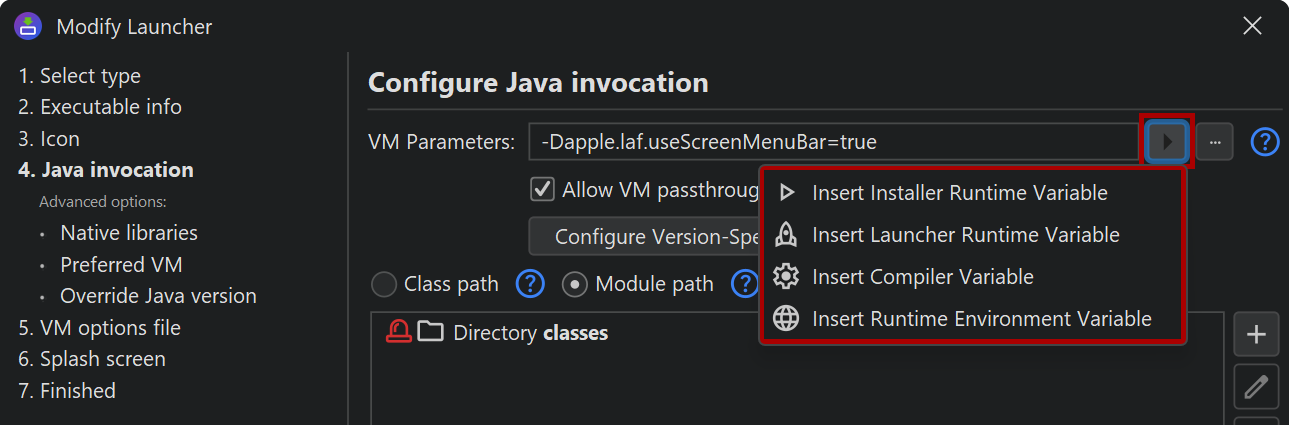Screen dimensions: 1289x425
Task: Pick Insert Runtime Environment Variable
Action: (x=981, y=319)
